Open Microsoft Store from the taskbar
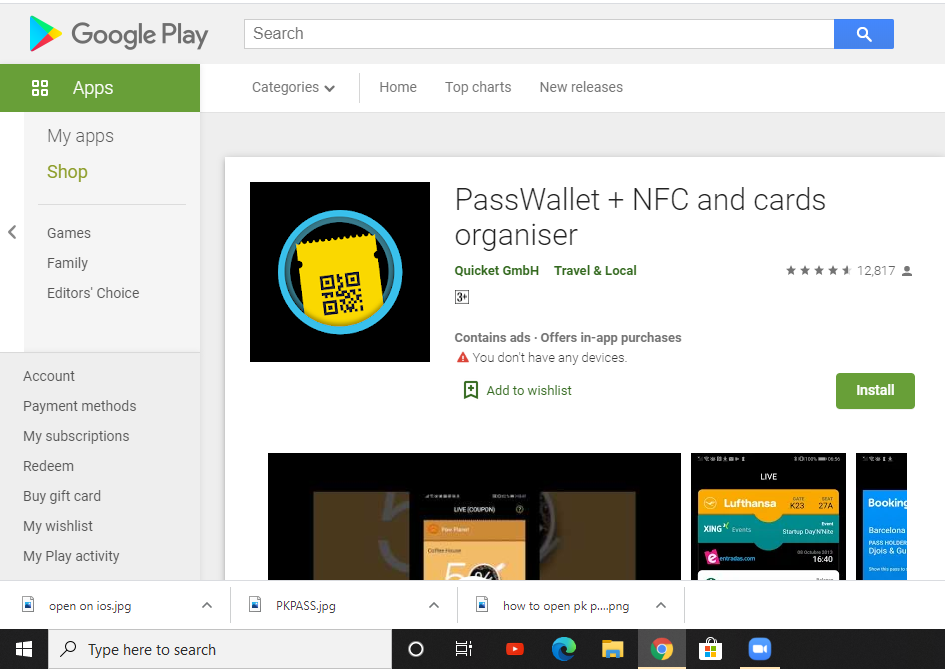The height and width of the screenshot is (669, 945). click(x=710, y=649)
